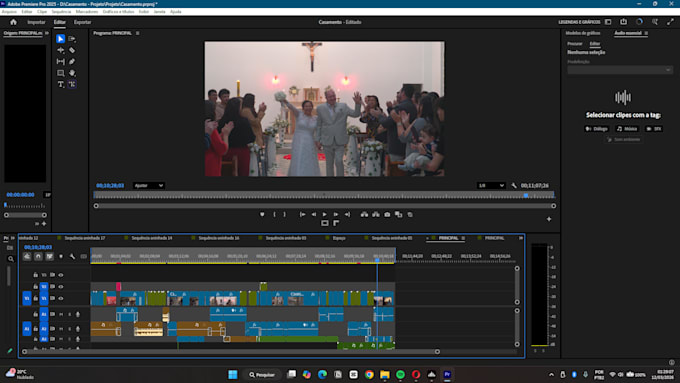
Task: Add a marker in the Program monitor
Action: pos(262,214)
